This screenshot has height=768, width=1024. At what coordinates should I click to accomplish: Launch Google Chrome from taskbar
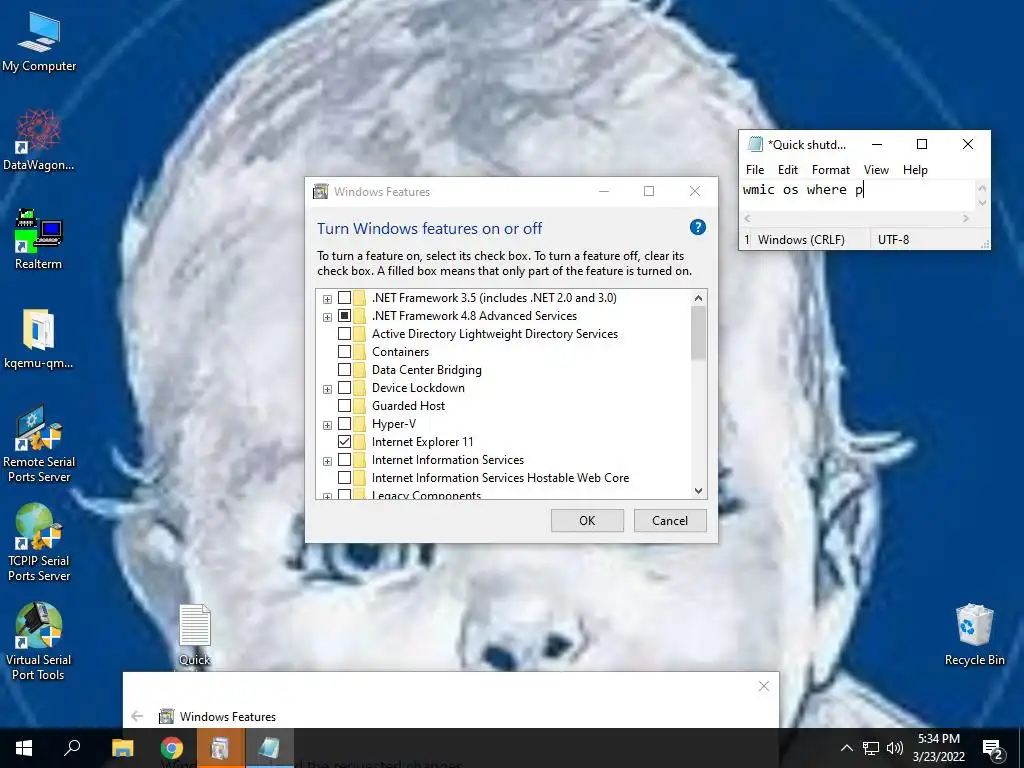[x=172, y=748]
